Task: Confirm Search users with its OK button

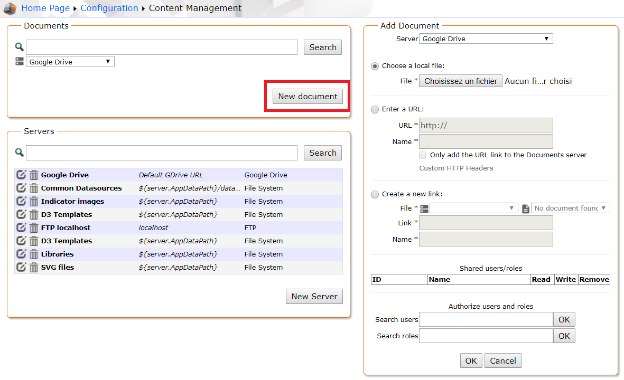Action: click(564, 320)
